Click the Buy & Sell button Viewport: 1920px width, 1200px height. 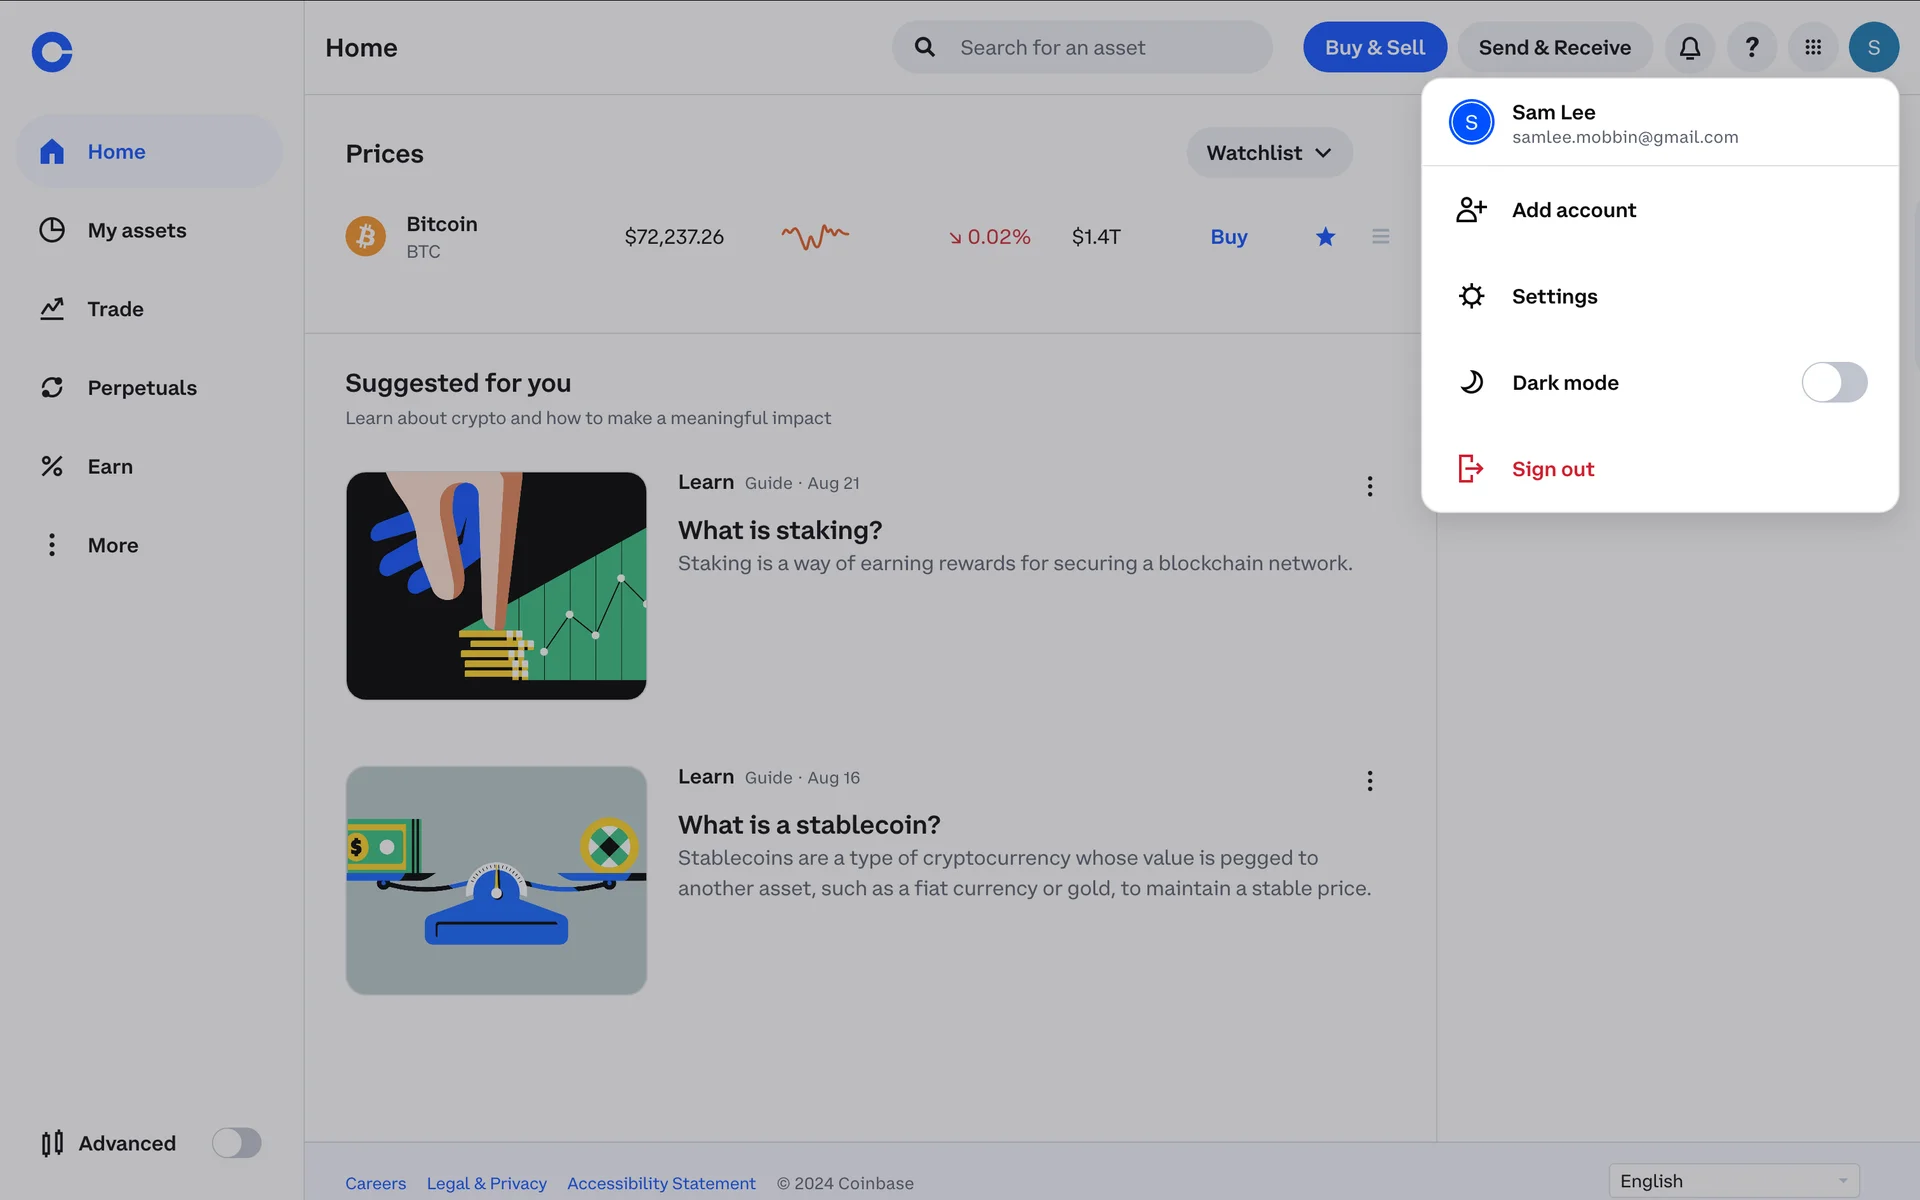(x=1374, y=47)
